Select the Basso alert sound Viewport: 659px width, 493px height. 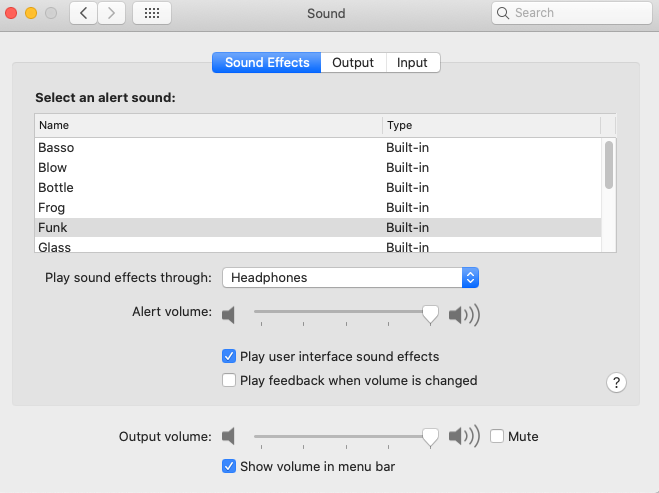[56, 147]
